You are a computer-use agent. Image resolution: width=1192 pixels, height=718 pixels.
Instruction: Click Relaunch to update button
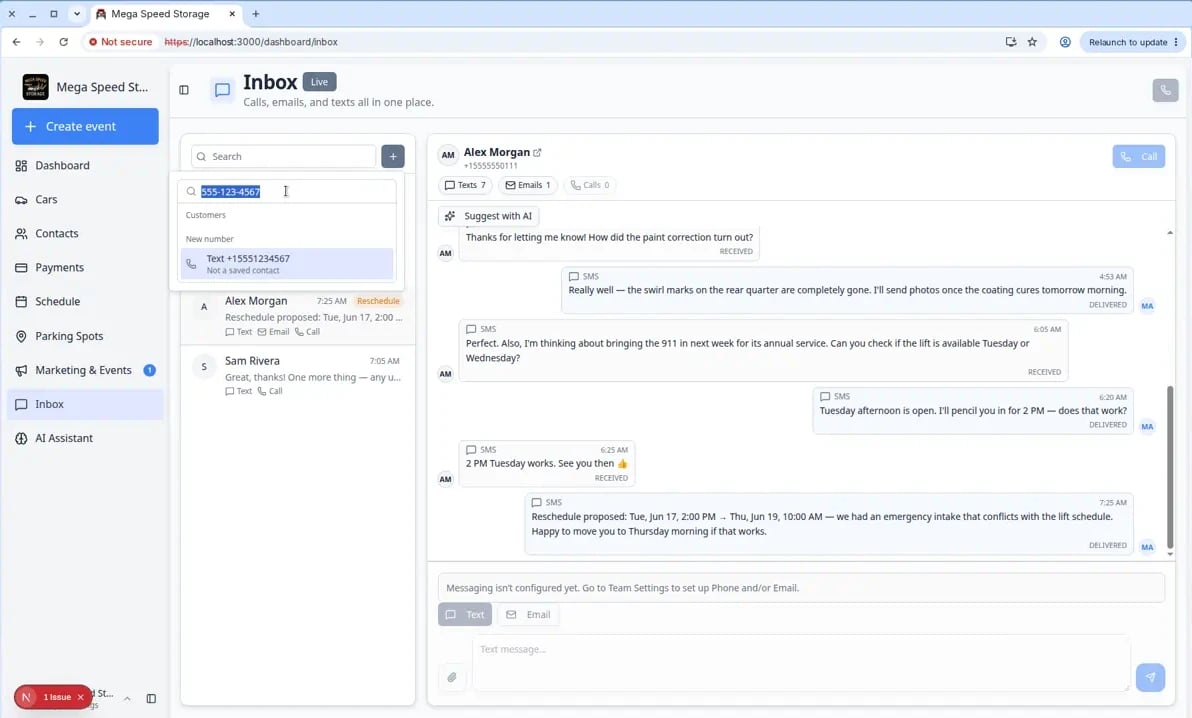(x=1133, y=42)
